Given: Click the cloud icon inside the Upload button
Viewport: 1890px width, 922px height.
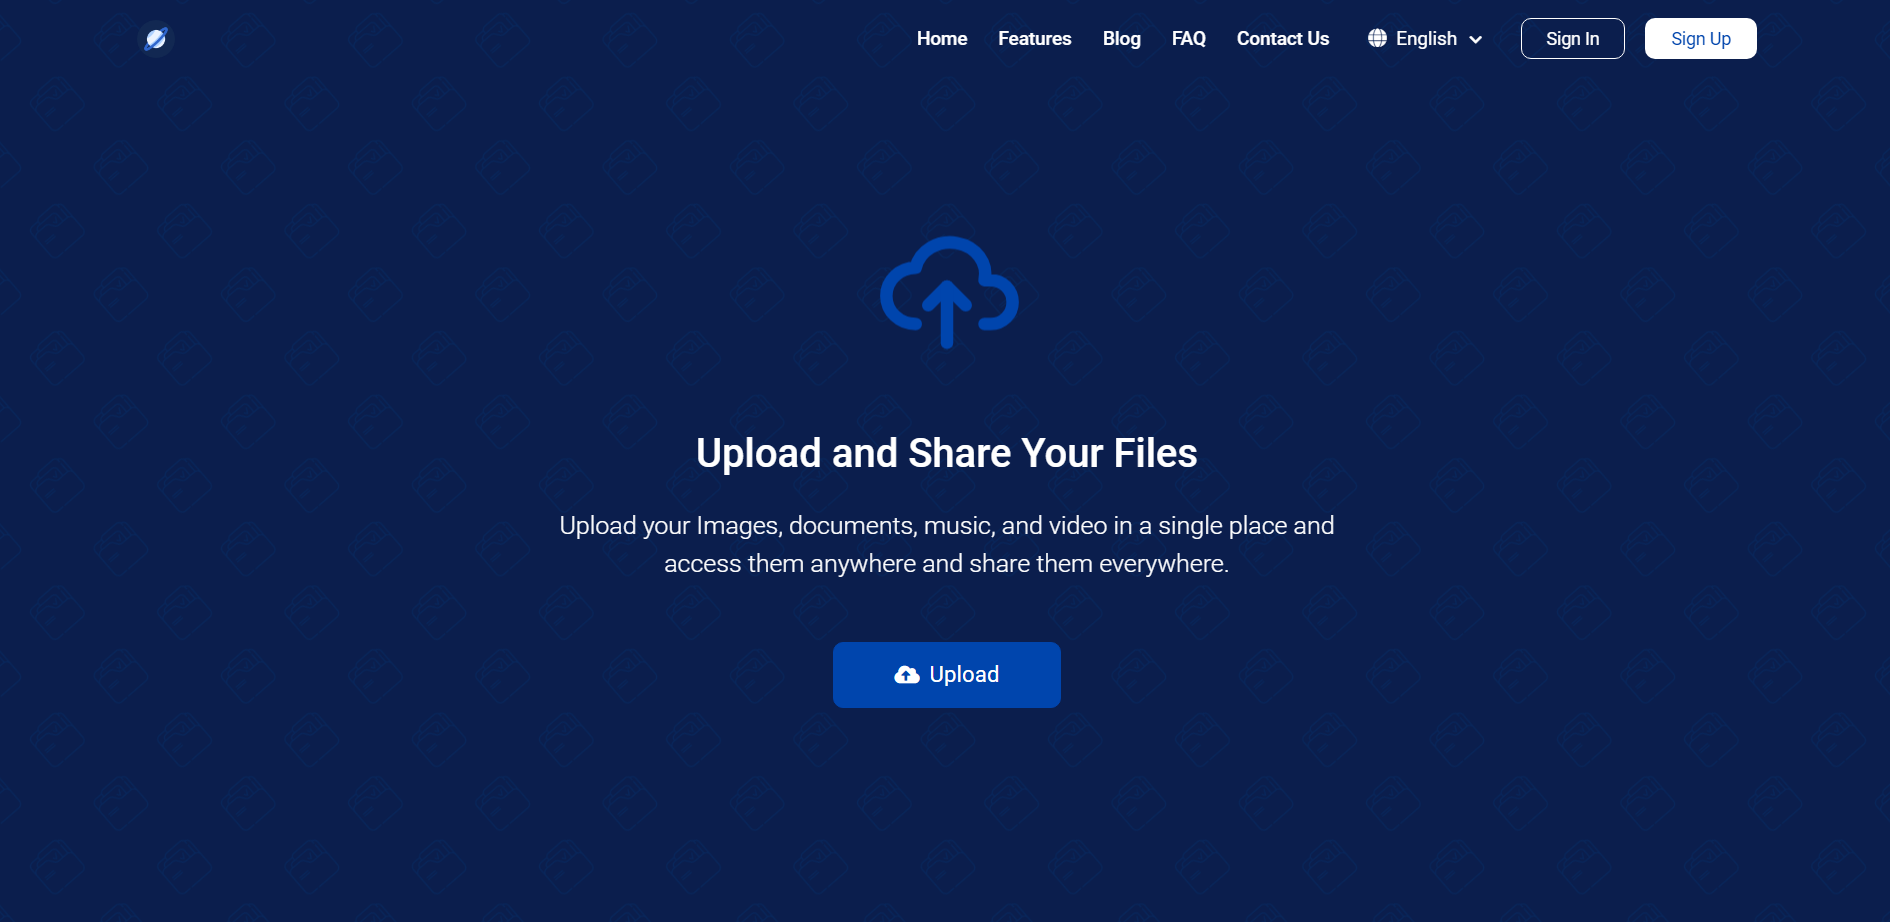Looking at the screenshot, I should tap(905, 674).
